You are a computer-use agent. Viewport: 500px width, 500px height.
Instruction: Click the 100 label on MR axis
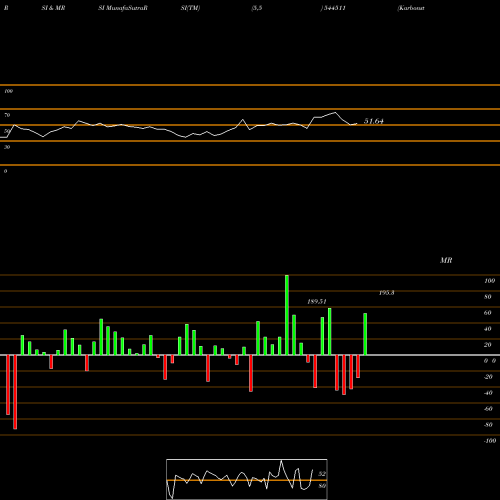pyautogui.click(x=489, y=281)
